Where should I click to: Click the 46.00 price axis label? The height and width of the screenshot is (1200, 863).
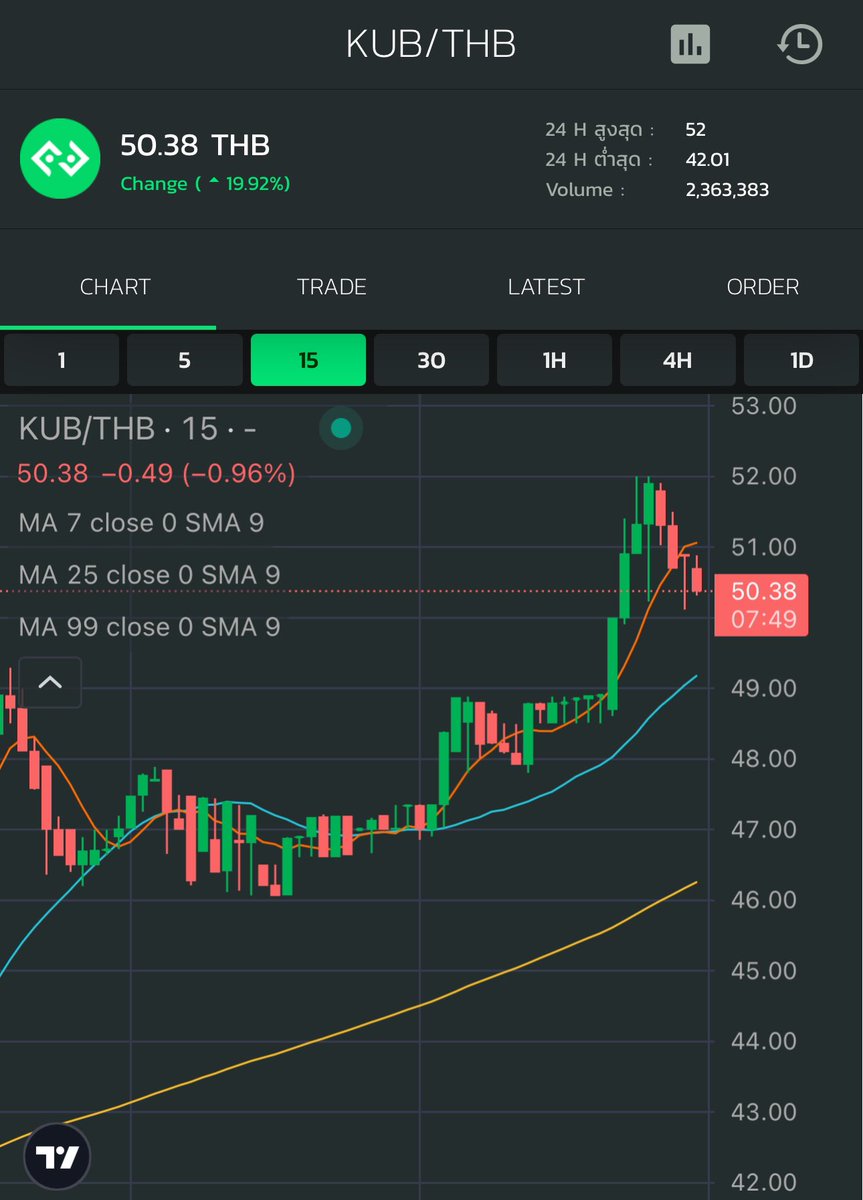[x=763, y=900]
